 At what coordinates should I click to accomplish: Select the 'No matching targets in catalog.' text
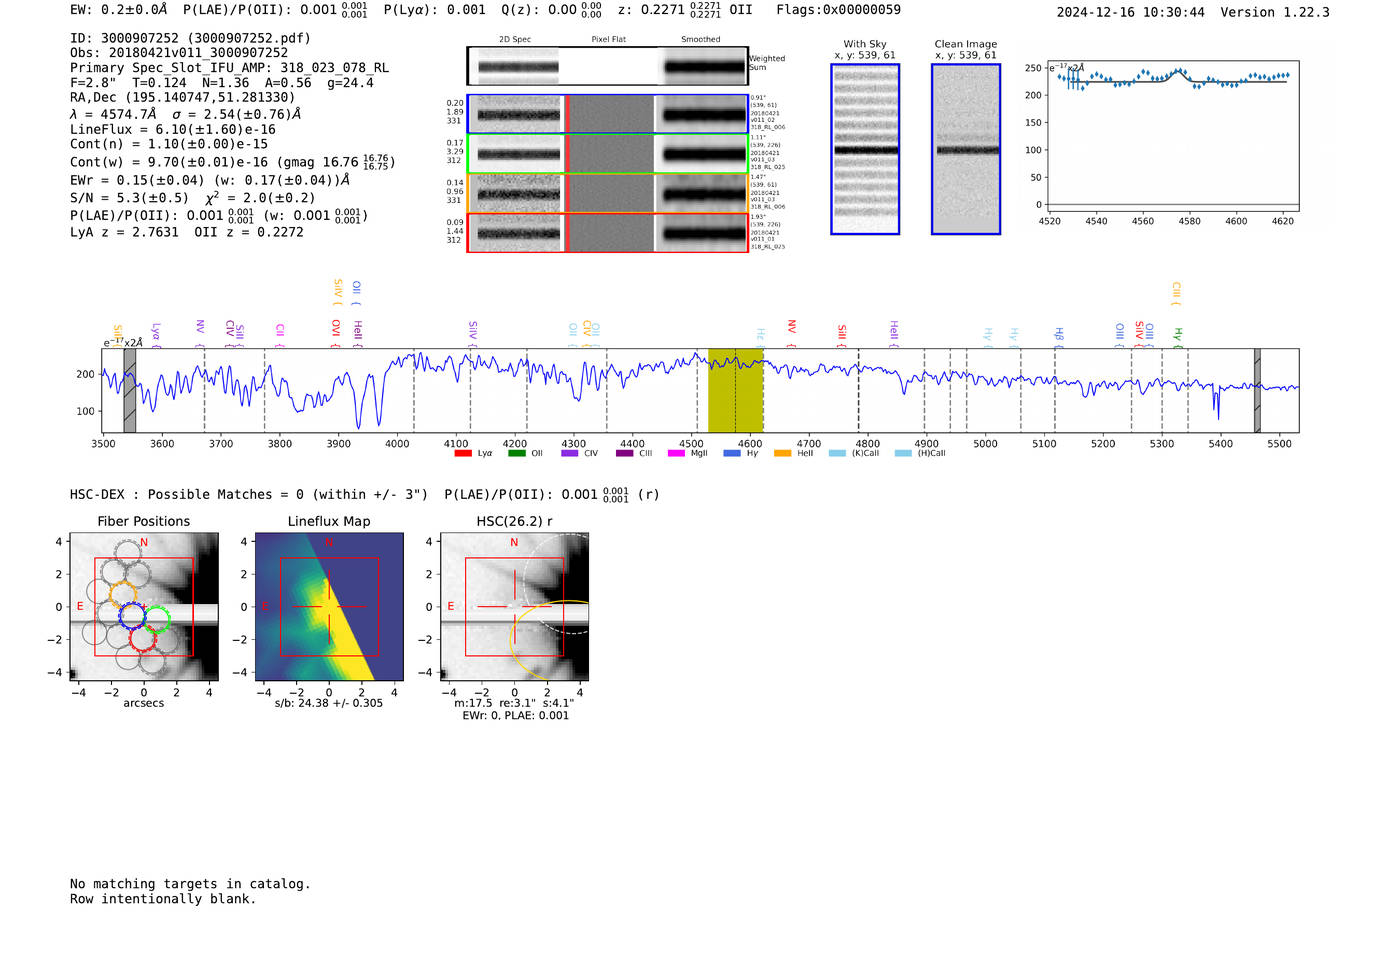[x=190, y=884]
